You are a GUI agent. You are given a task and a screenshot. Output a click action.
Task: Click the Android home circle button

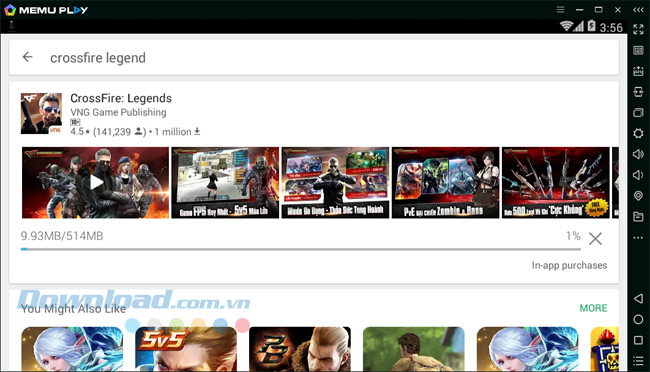(638, 319)
